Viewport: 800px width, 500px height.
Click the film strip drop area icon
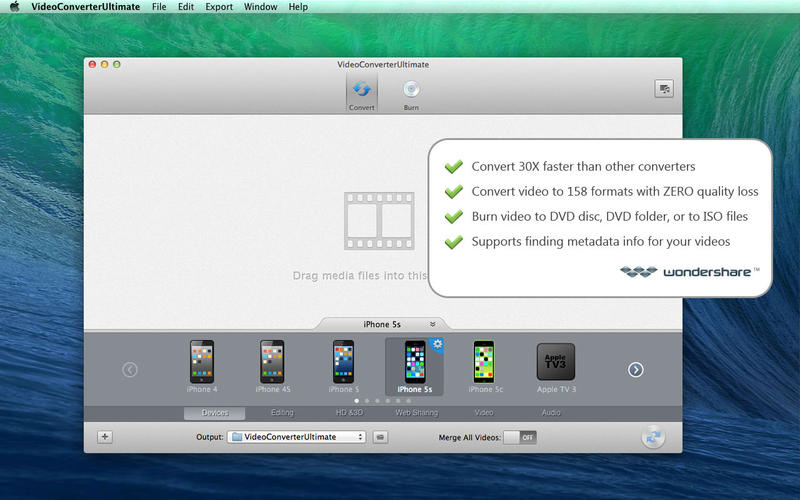(379, 220)
